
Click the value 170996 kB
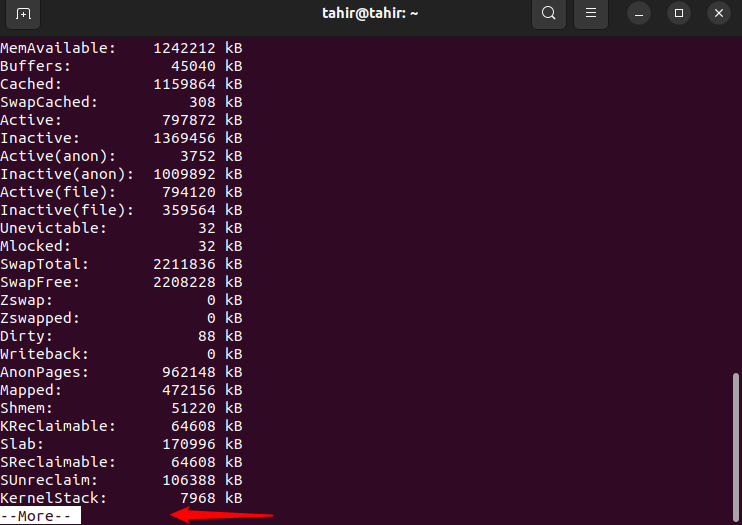(203, 444)
